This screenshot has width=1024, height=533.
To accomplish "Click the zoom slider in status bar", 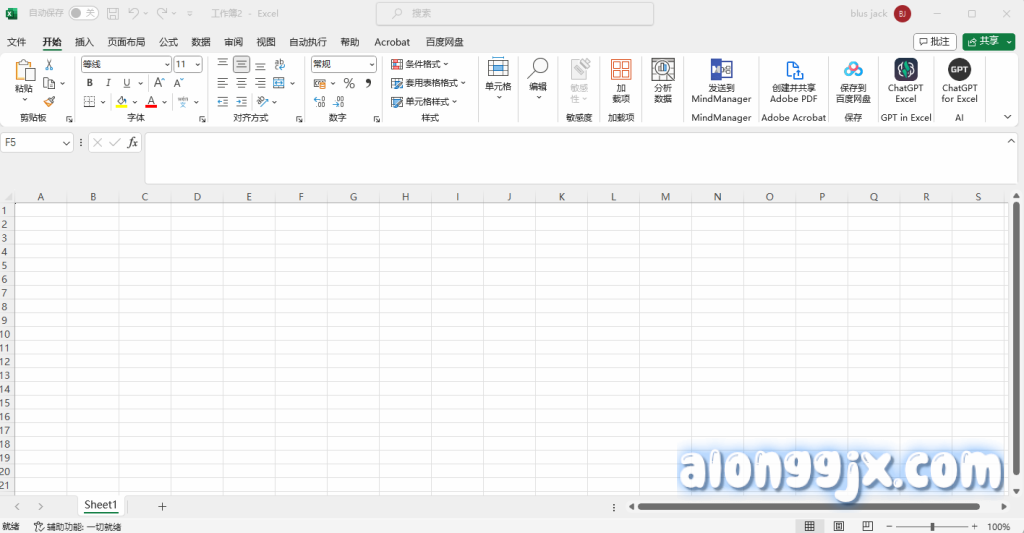I will tap(932, 526).
